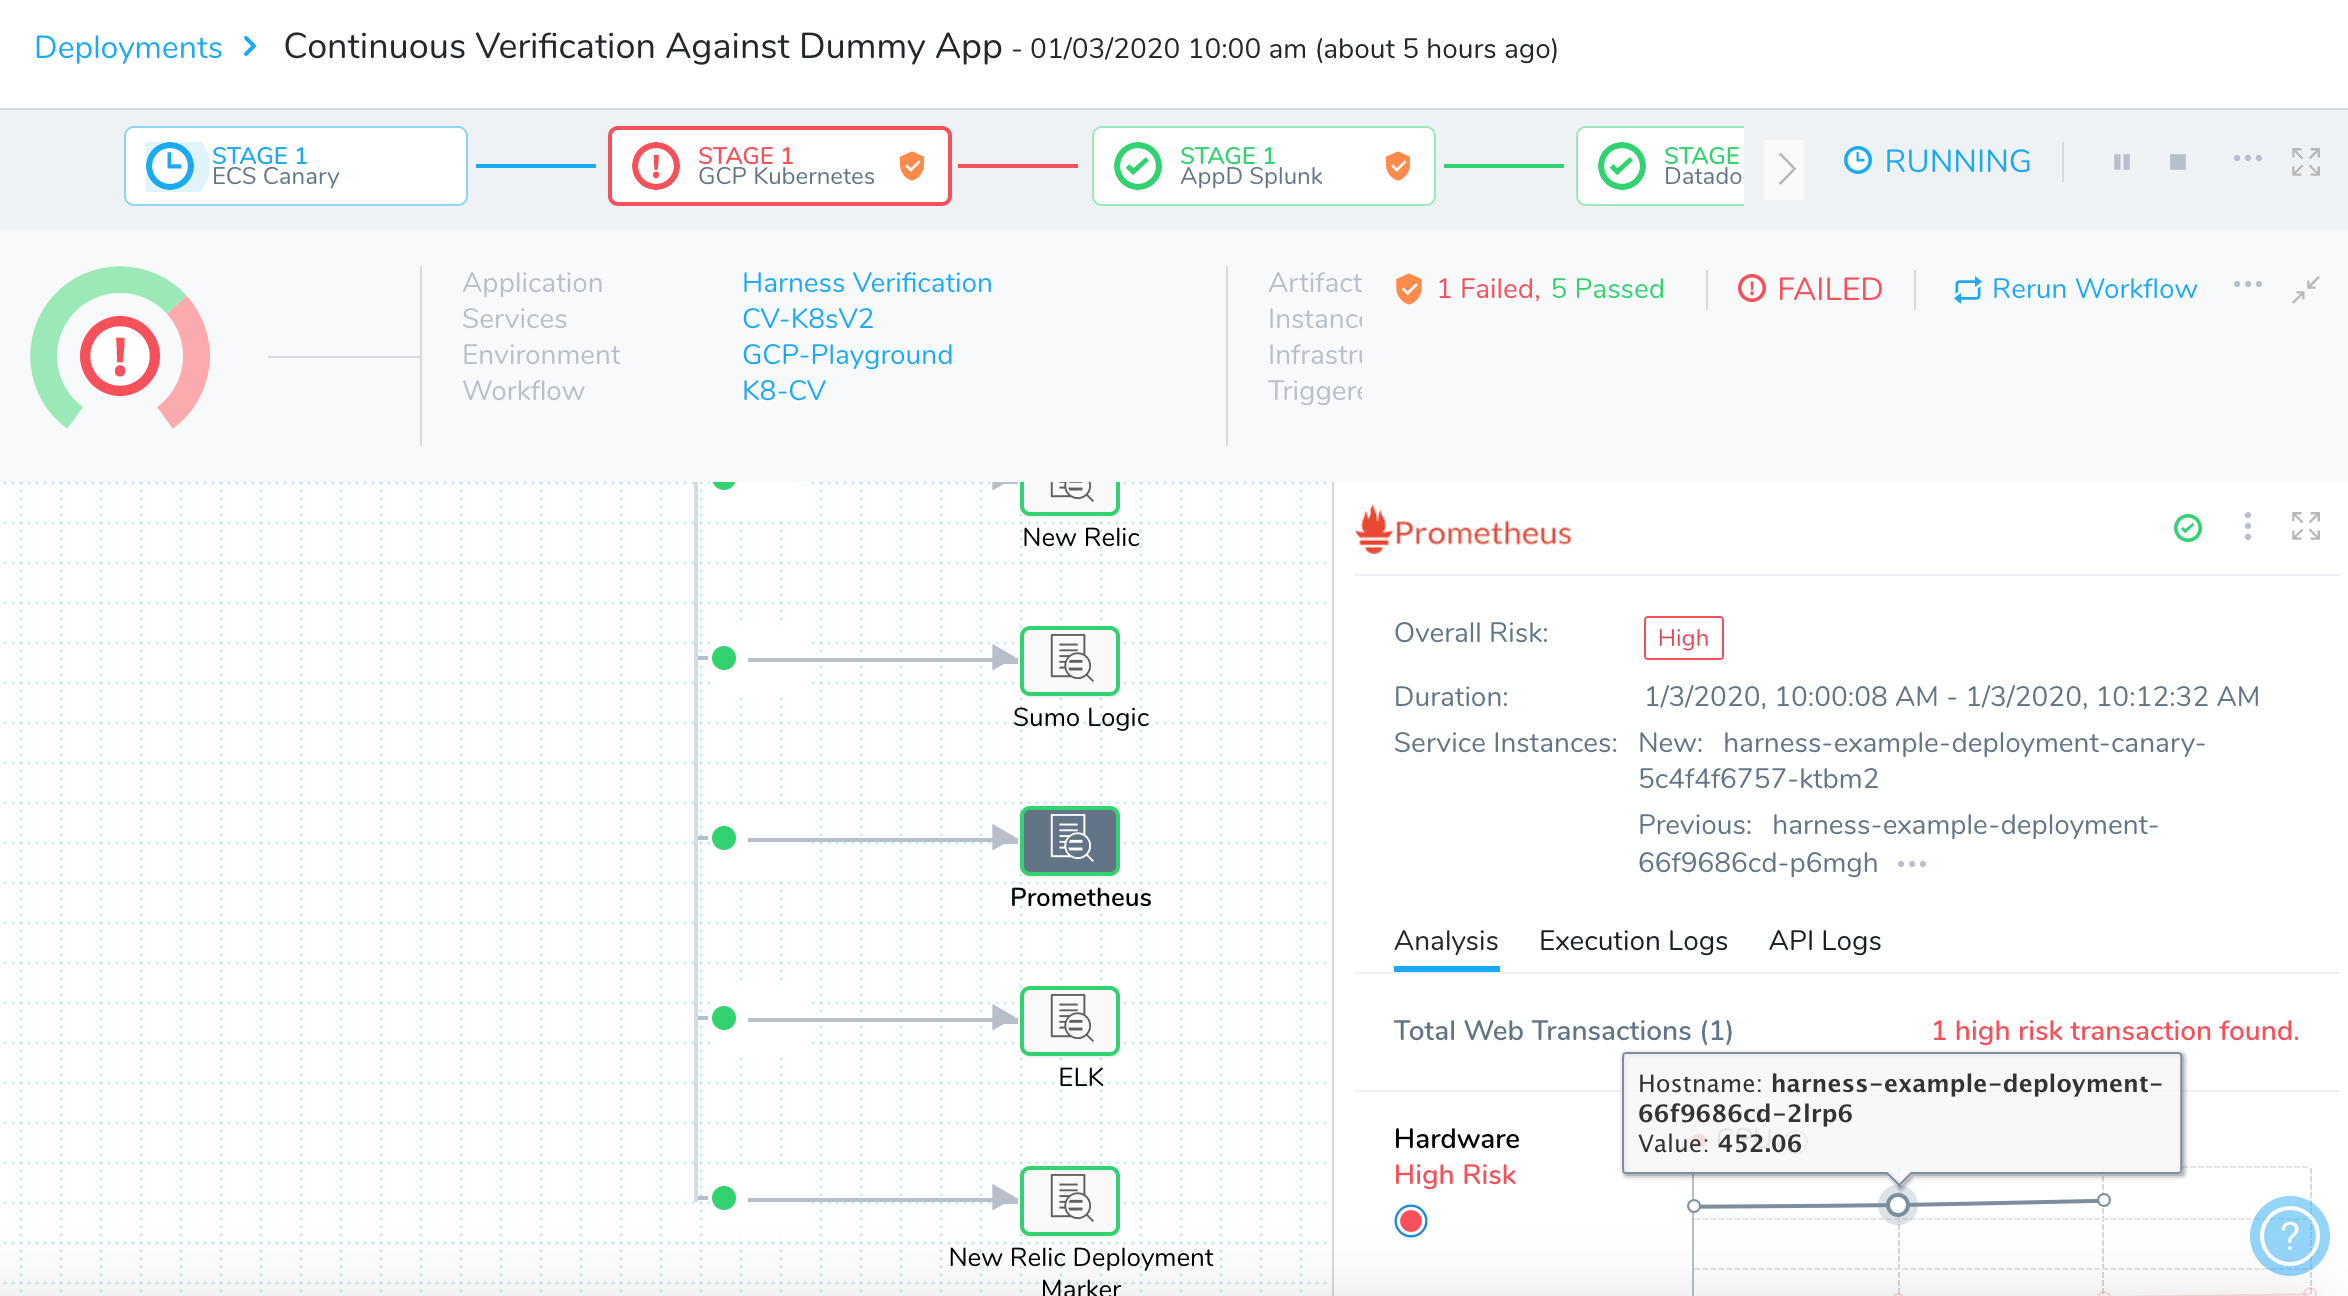The height and width of the screenshot is (1296, 2348).
Task: Open the help question mark bubble
Action: click(2289, 1236)
